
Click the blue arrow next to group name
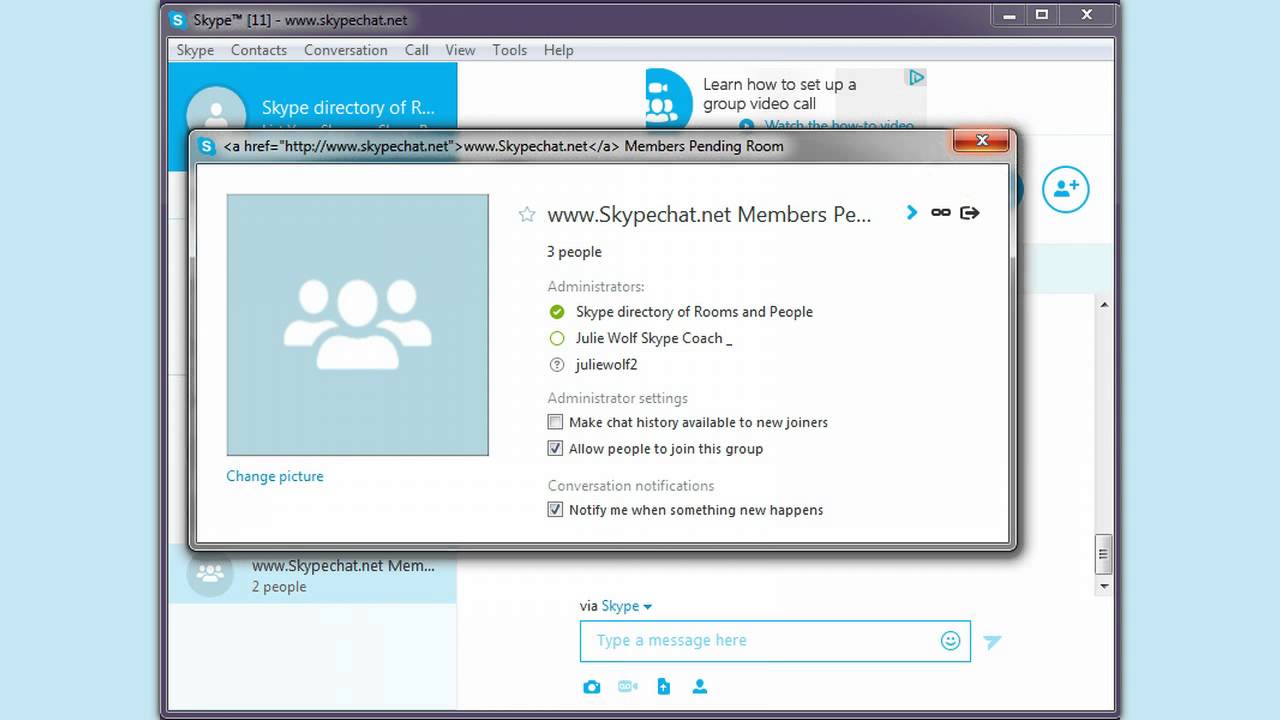pyautogui.click(x=912, y=212)
